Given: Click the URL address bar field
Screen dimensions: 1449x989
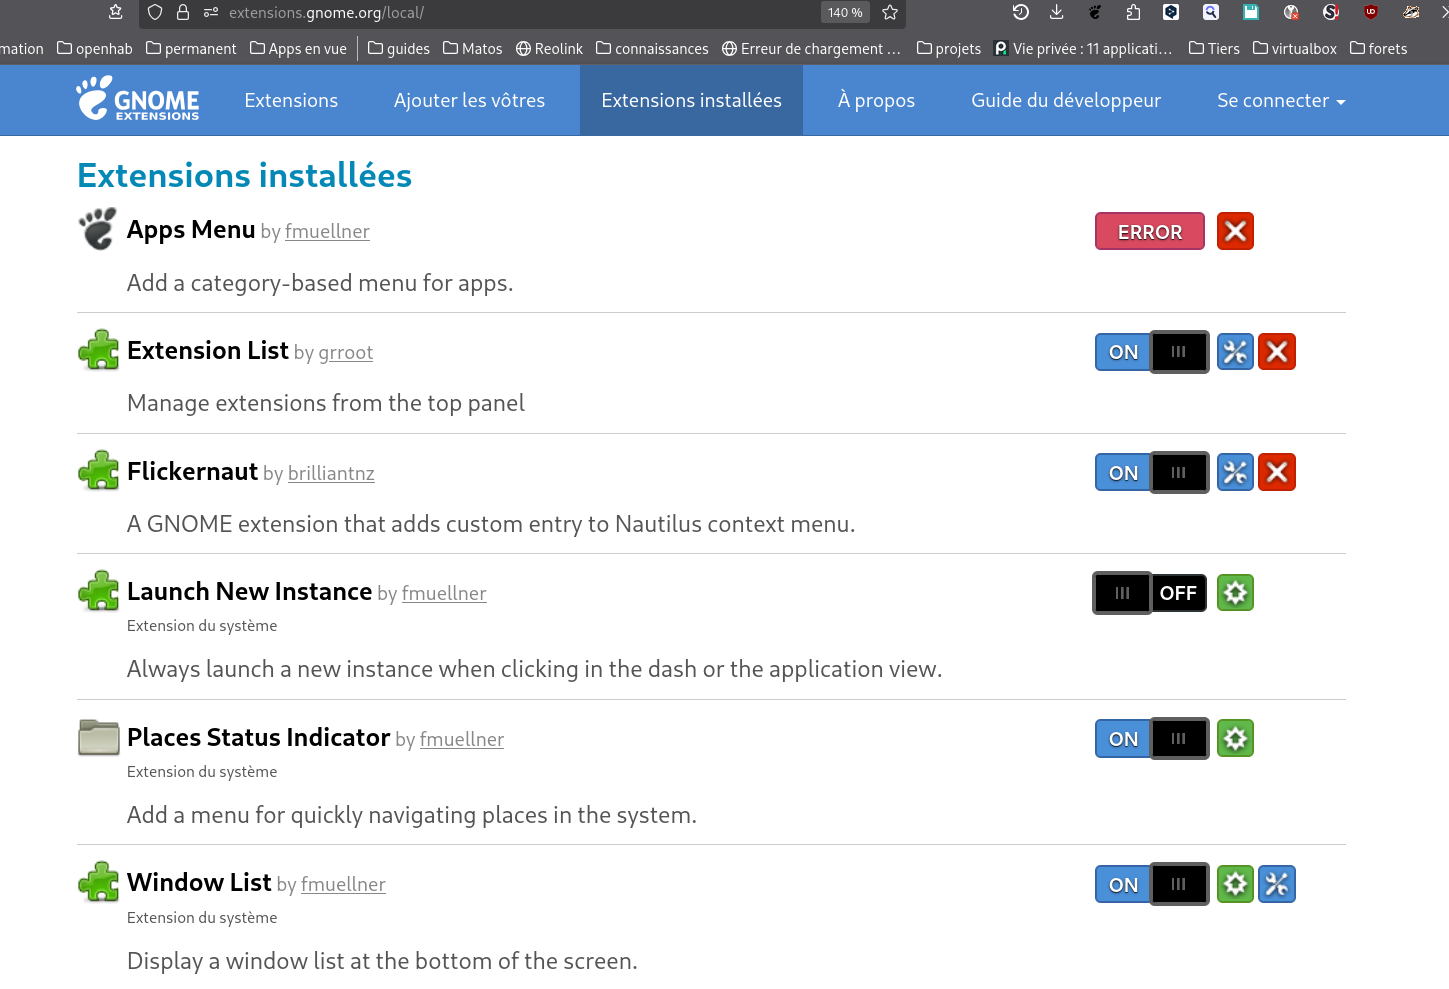Looking at the screenshot, I should (x=520, y=13).
